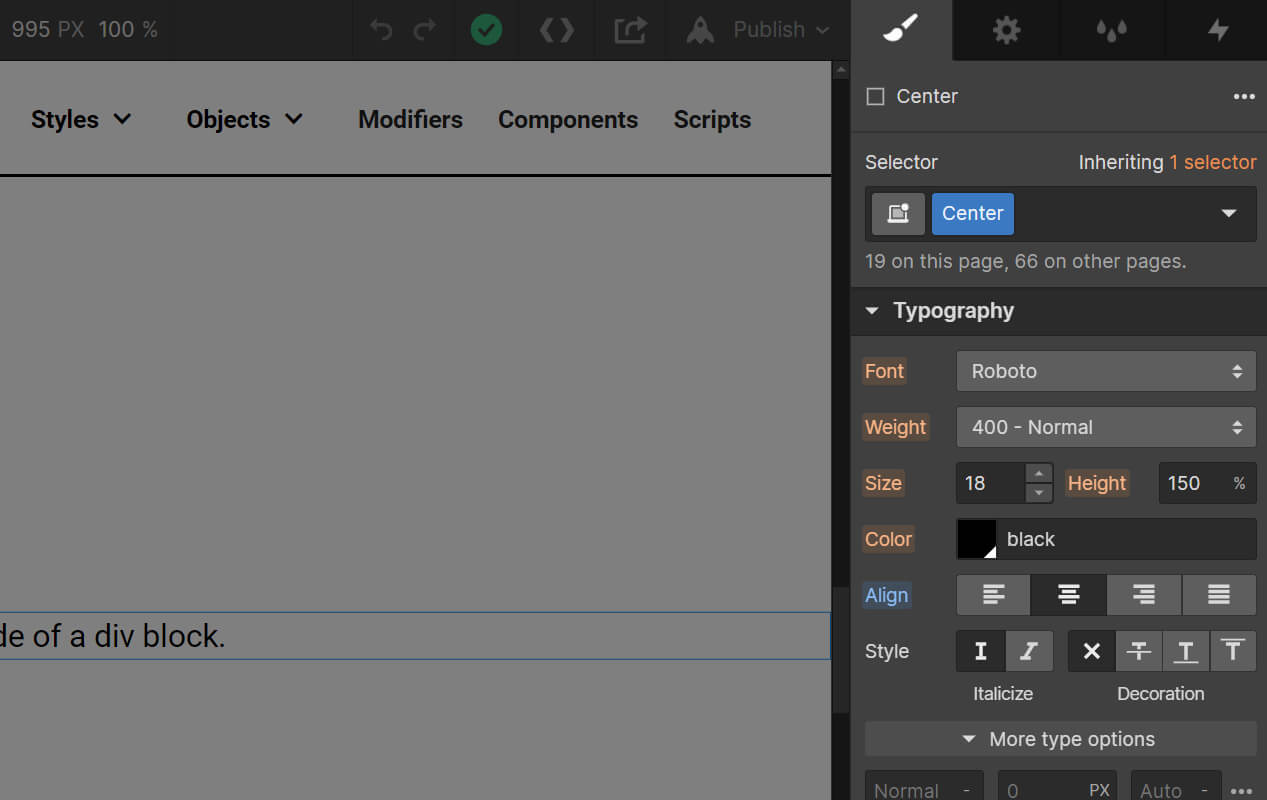Open the Weight dropdown 400 - Normal

(1106, 427)
